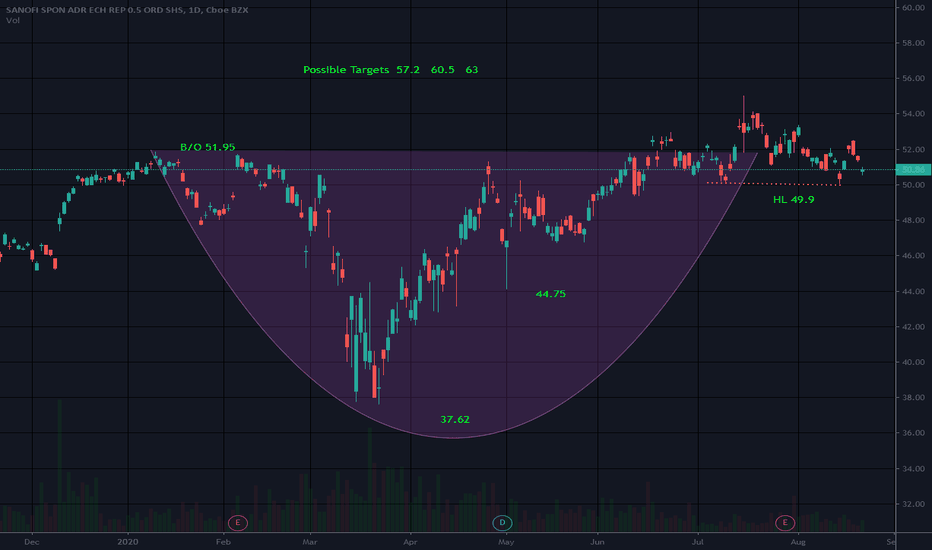This screenshot has height=550, width=932.
Task: Click the earnings E marker near August
Action: pos(785,523)
